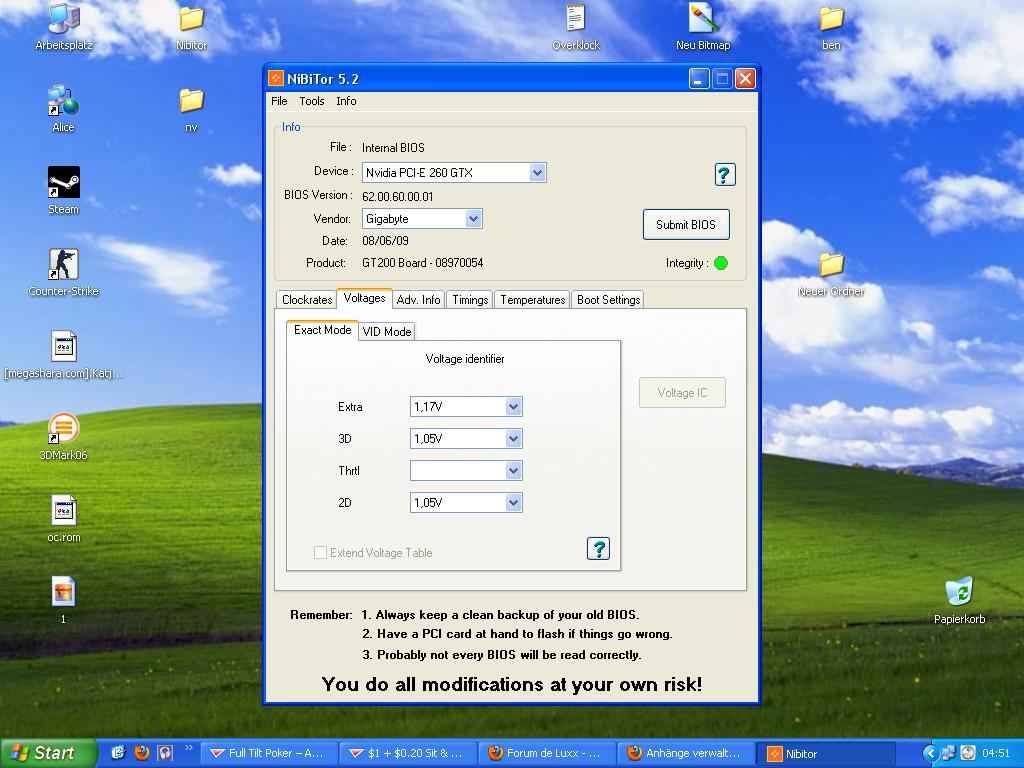Screen dimensions: 1024x768
Task: Click the taskbar clock showing 04:51
Action: [995, 753]
